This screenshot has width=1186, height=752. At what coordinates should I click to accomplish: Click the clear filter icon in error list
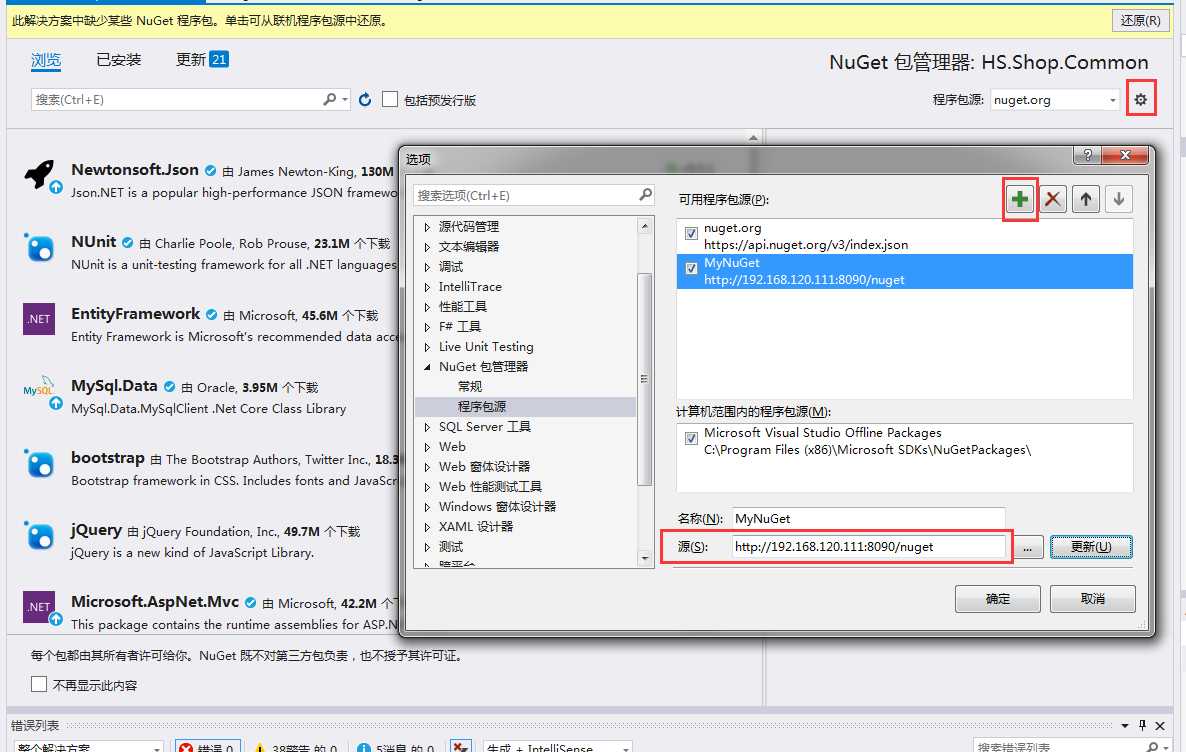(460, 747)
